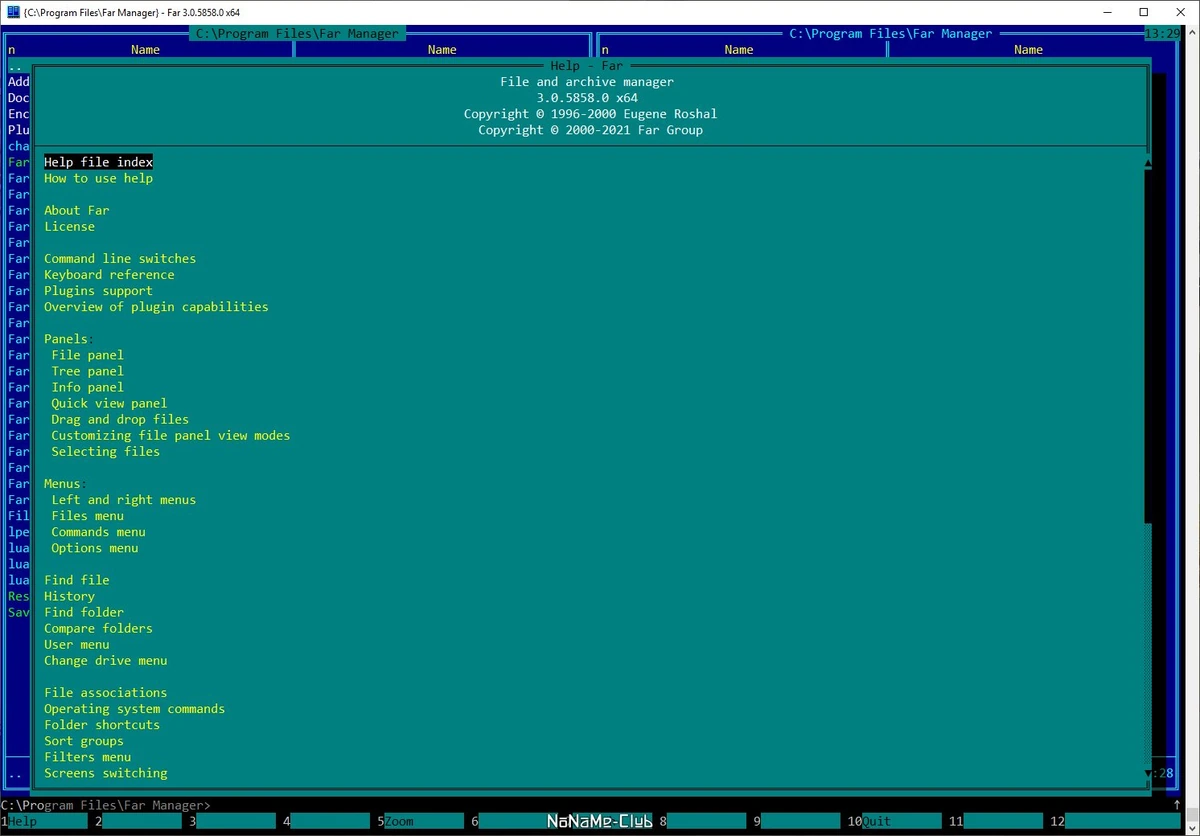
Task: Open the 'Tree panel' help topic
Action: (87, 371)
